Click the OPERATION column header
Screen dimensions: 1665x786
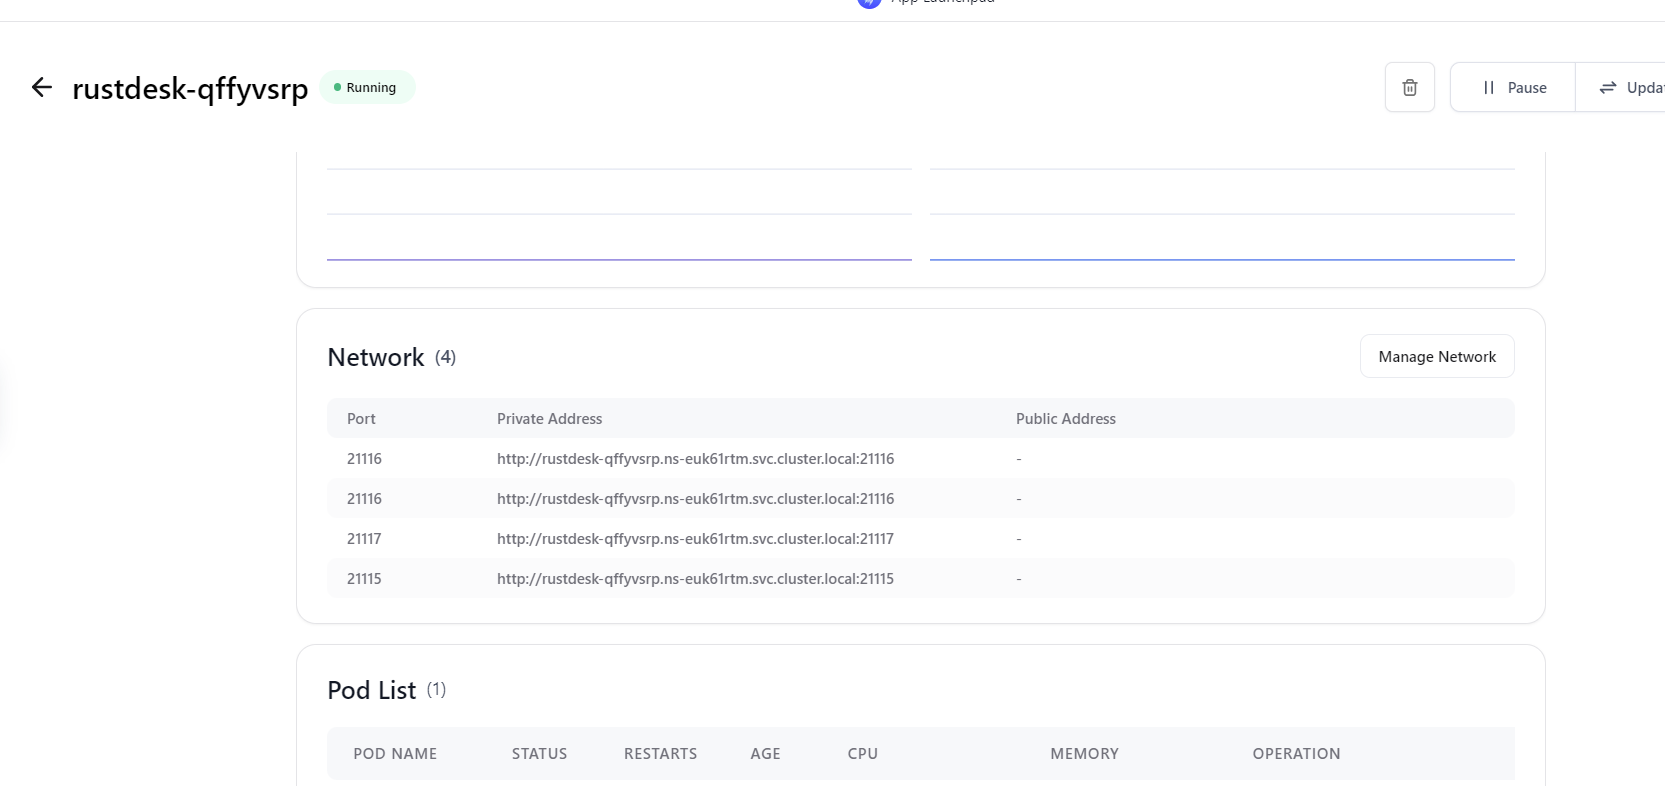1296,754
